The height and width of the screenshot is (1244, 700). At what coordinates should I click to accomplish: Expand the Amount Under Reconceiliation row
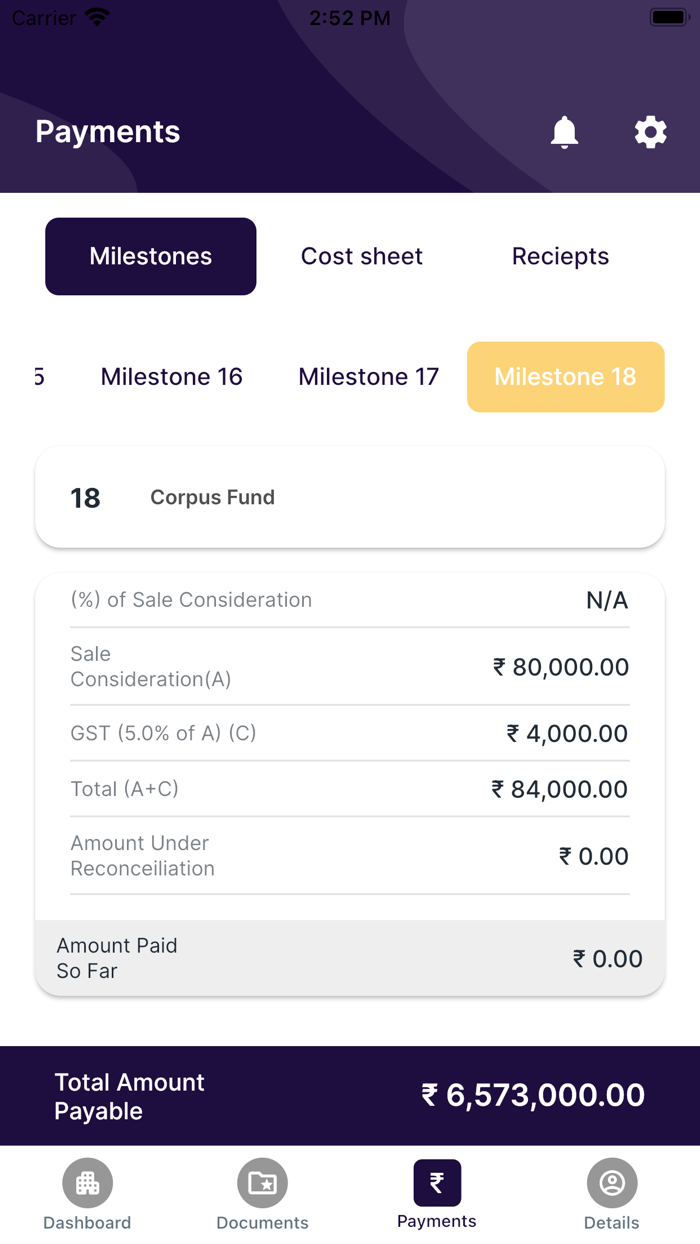[349, 856]
